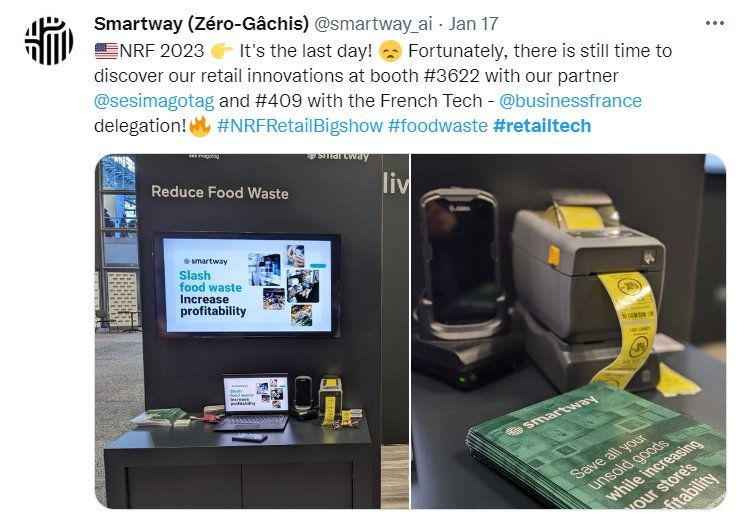Click the Smartway (Zéro-Gâchis) display name

(x=201, y=23)
